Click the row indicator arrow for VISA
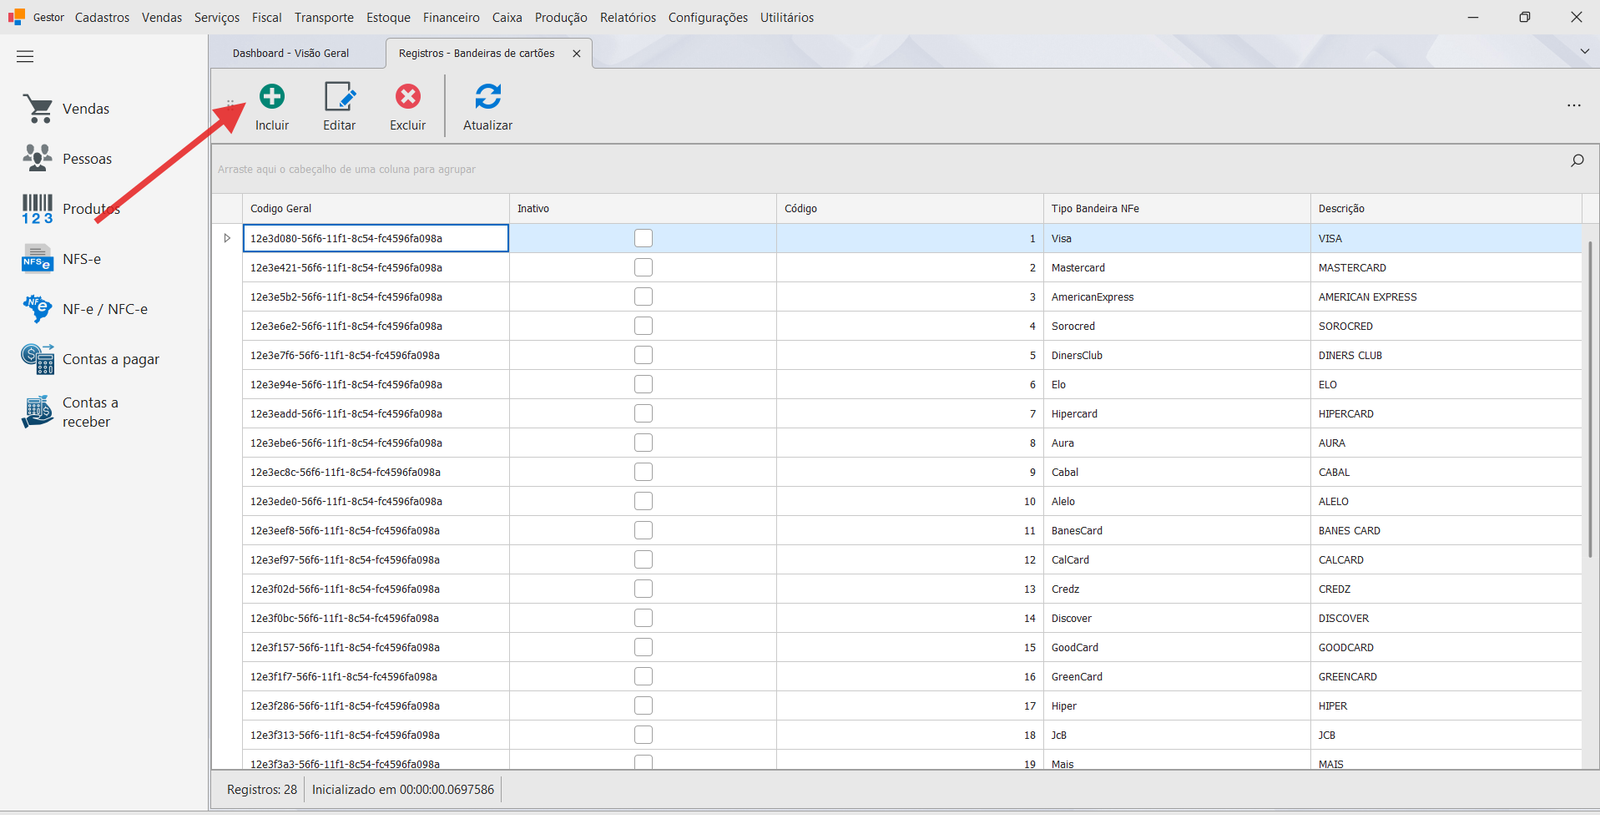 pos(227,238)
